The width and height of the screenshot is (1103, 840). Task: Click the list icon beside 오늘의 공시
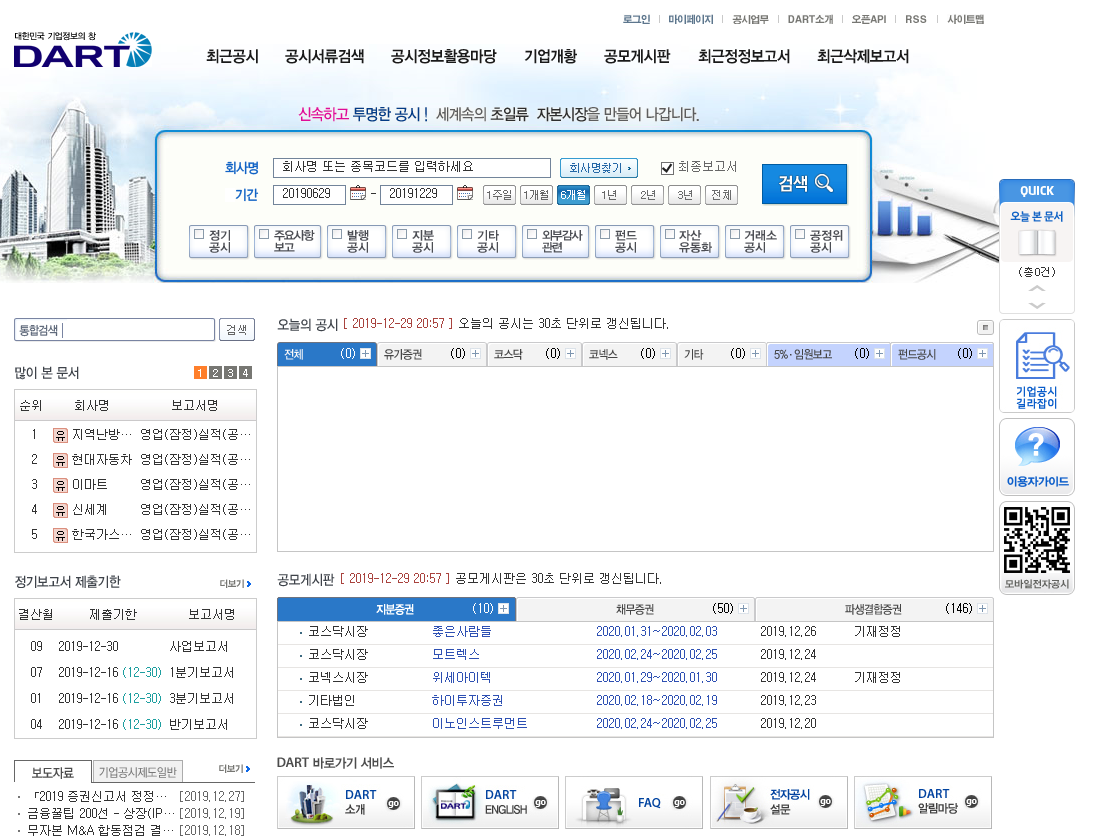click(x=985, y=327)
